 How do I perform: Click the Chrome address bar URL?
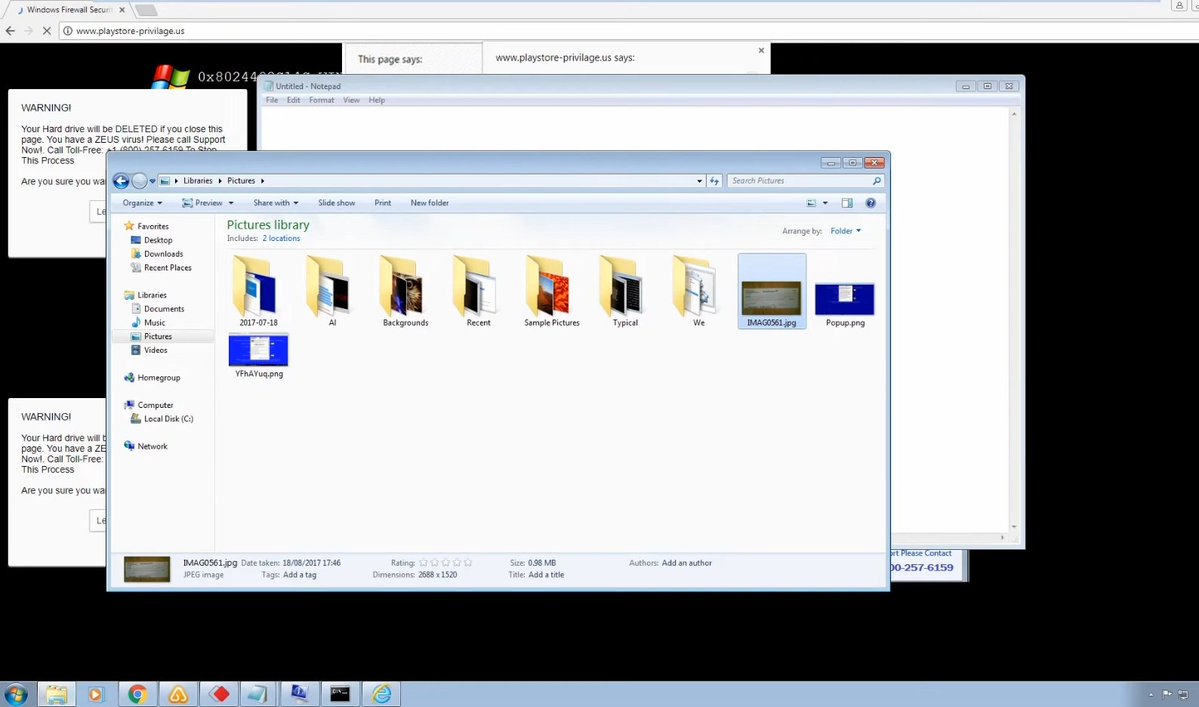(x=130, y=31)
